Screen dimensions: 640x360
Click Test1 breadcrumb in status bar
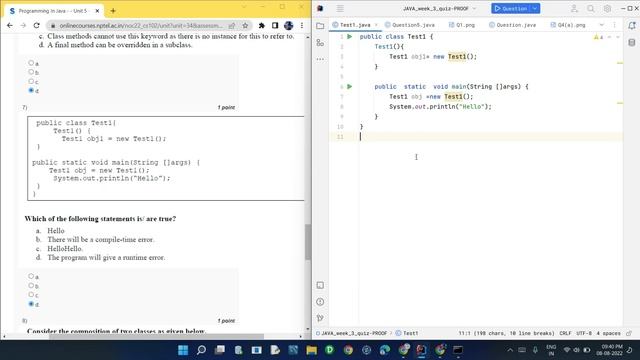pos(407,333)
